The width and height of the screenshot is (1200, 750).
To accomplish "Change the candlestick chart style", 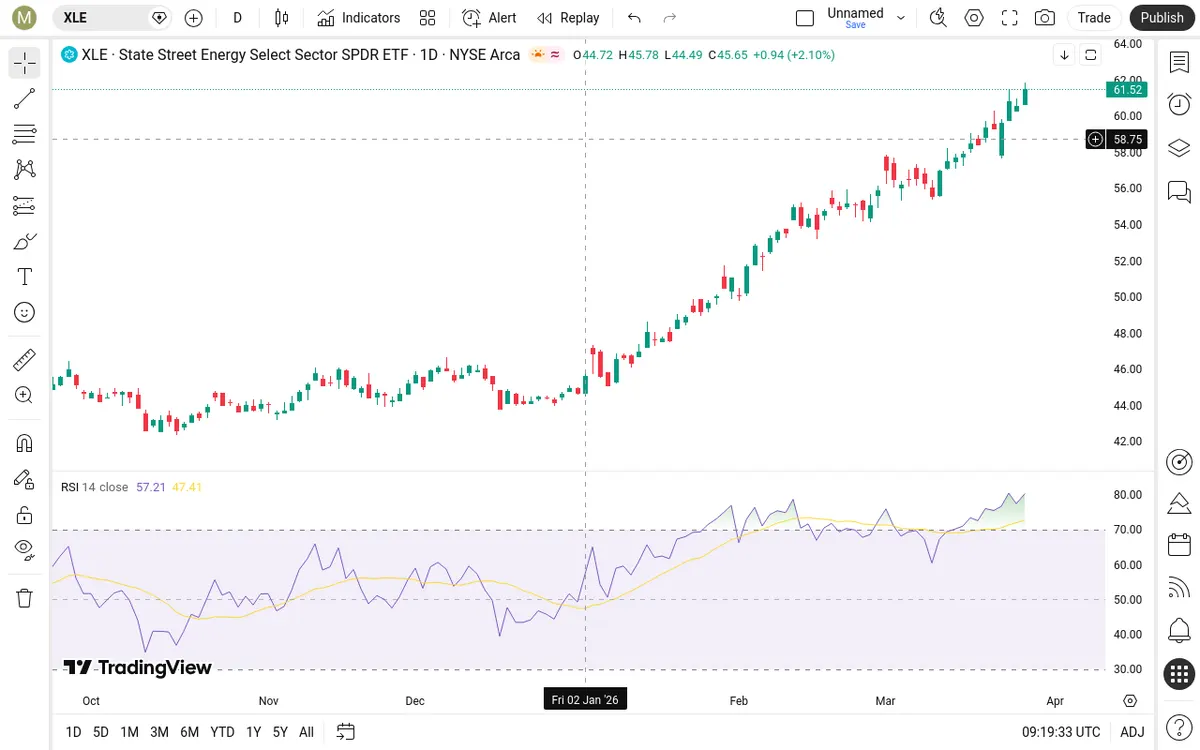I will click(281, 17).
